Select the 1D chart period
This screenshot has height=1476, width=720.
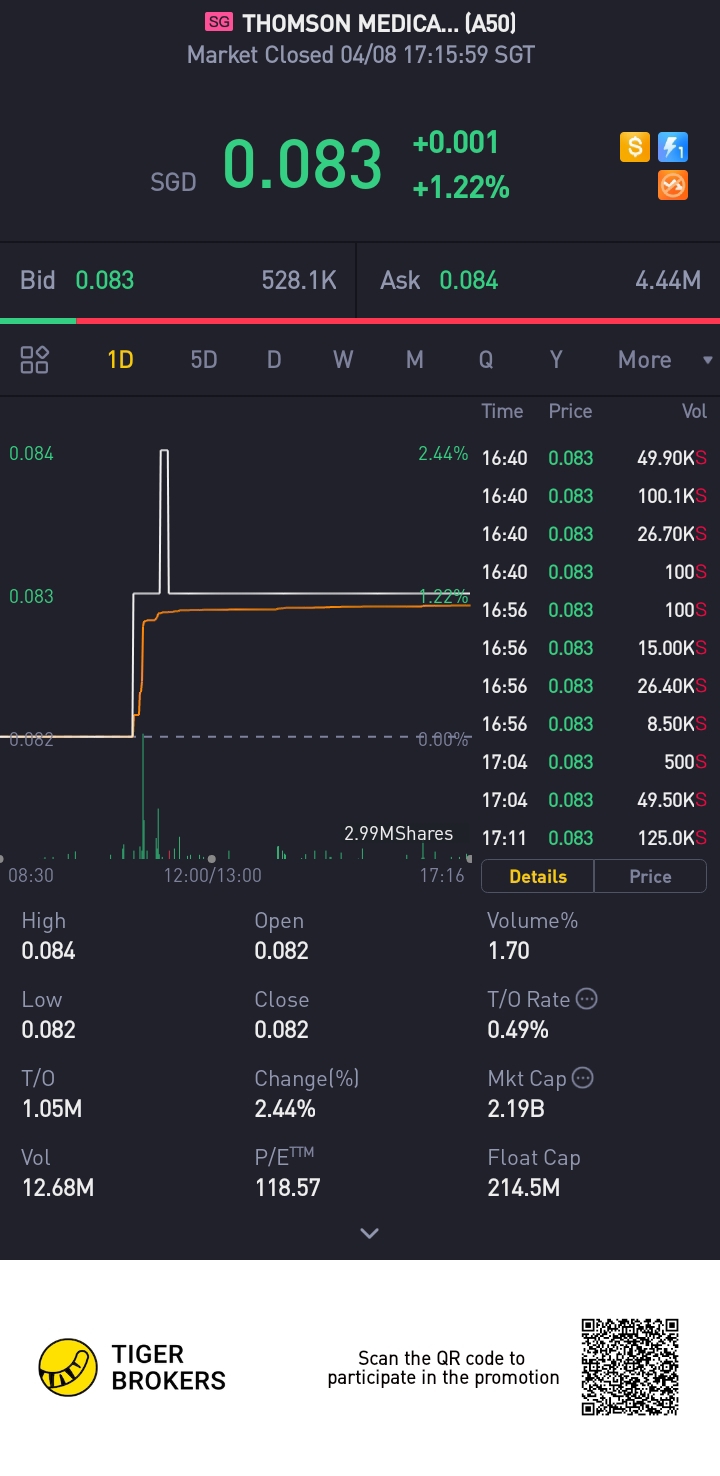point(120,360)
